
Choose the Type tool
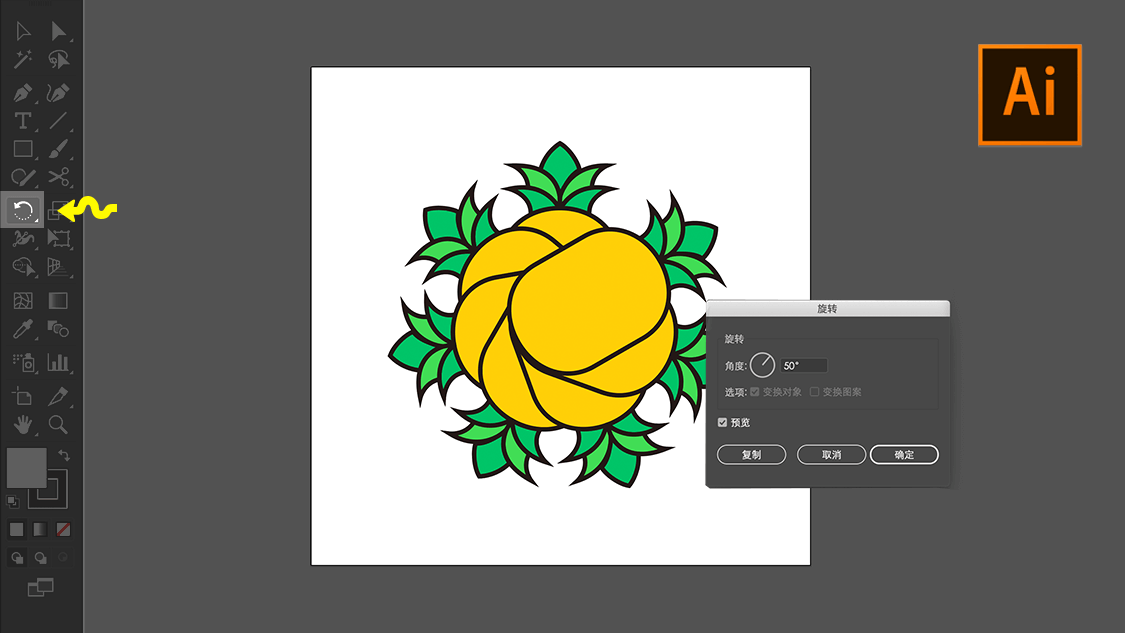pyautogui.click(x=22, y=121)
